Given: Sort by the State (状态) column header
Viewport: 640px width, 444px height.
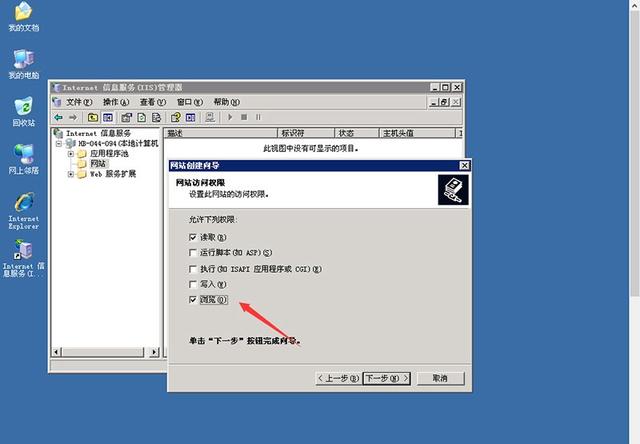Looking at the screenshot, I should (x=357, y=133).
